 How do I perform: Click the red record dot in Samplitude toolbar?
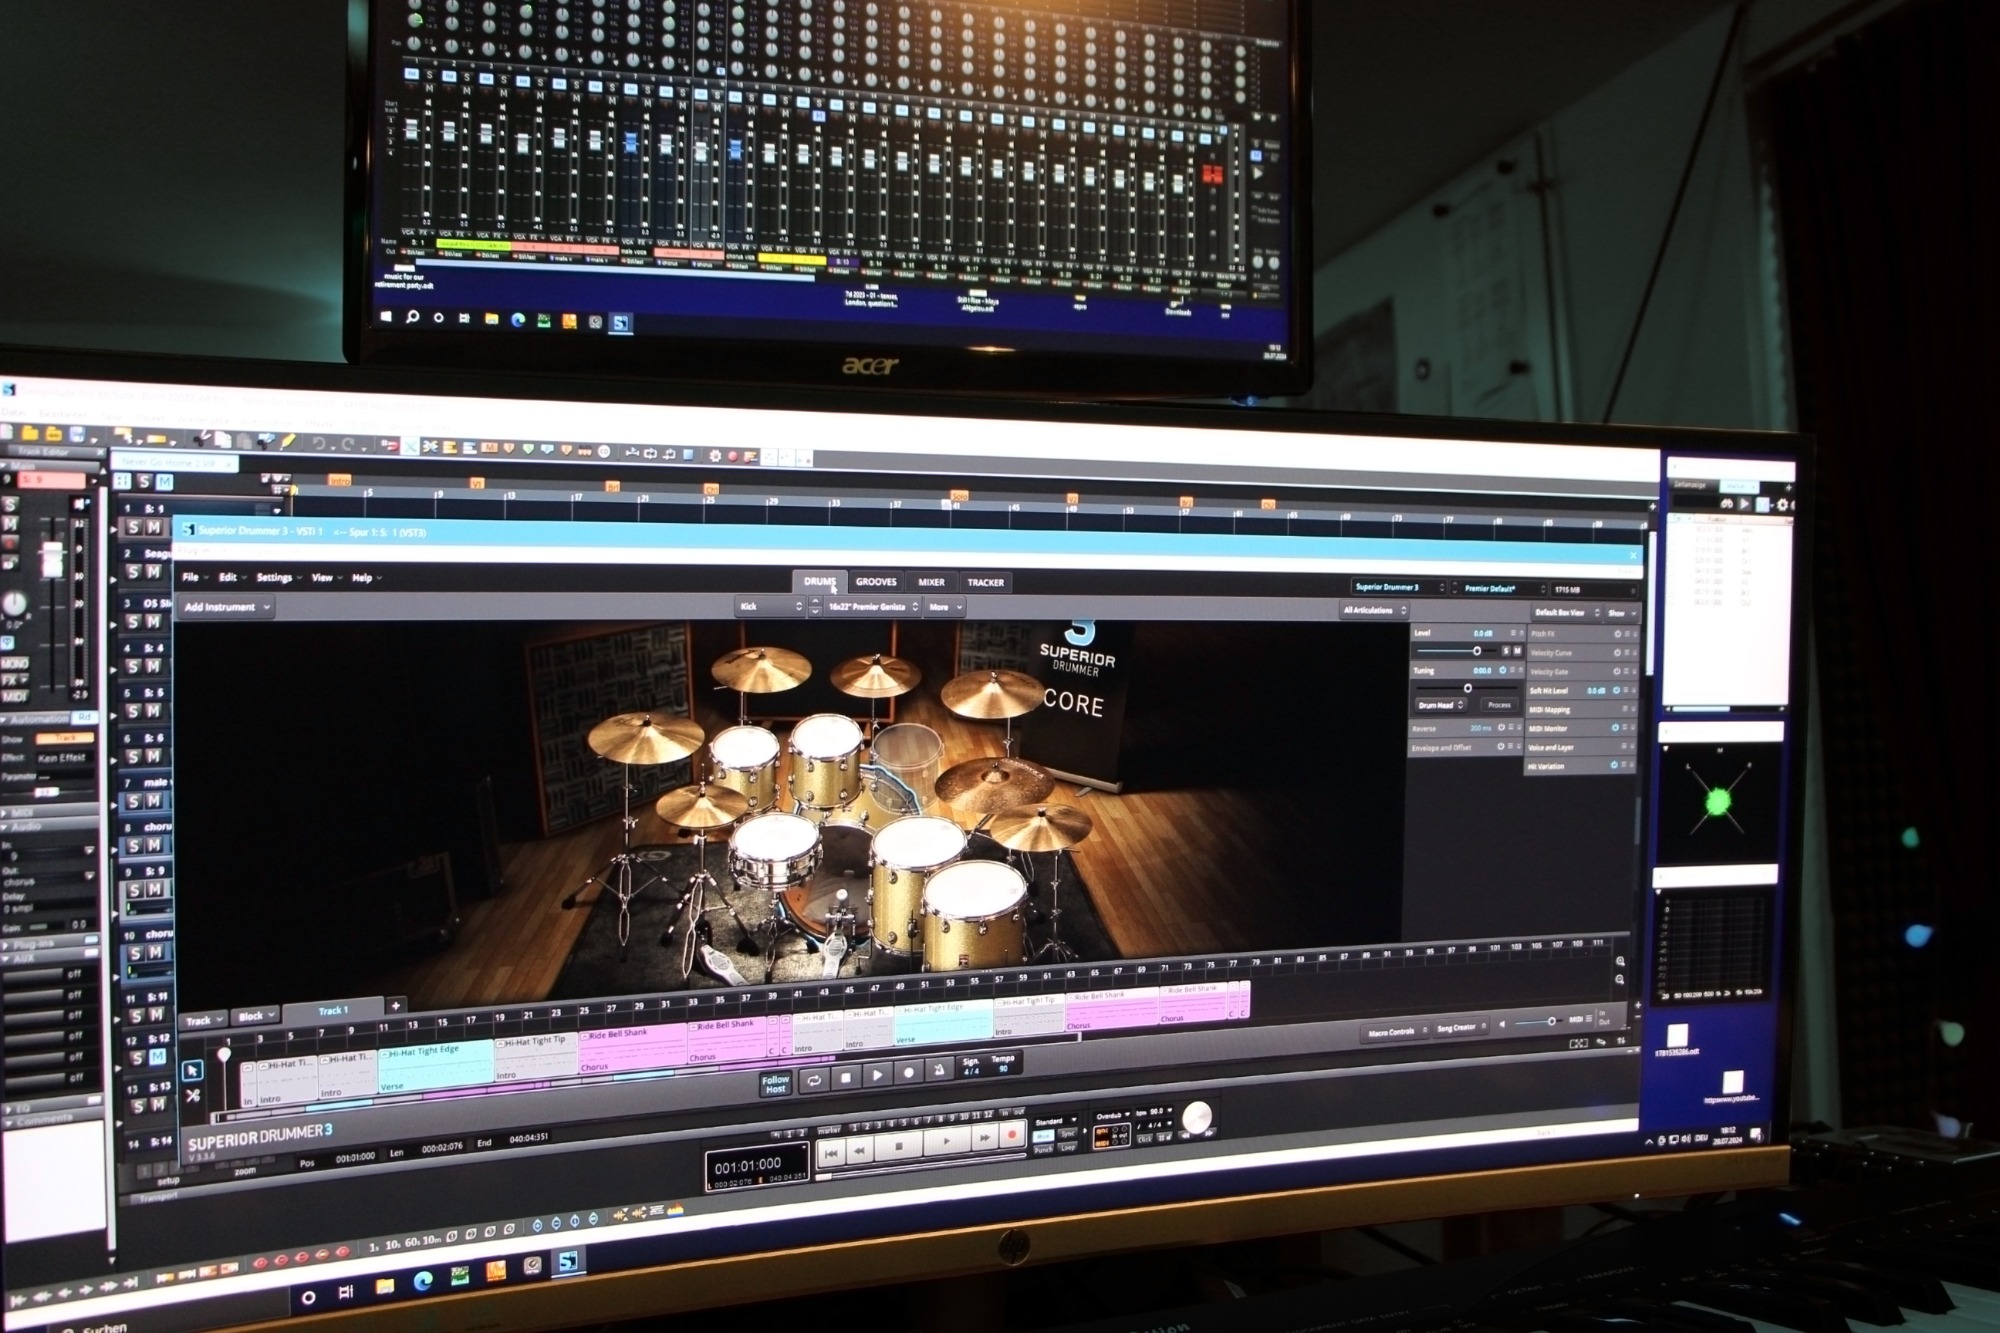[732, 456]
